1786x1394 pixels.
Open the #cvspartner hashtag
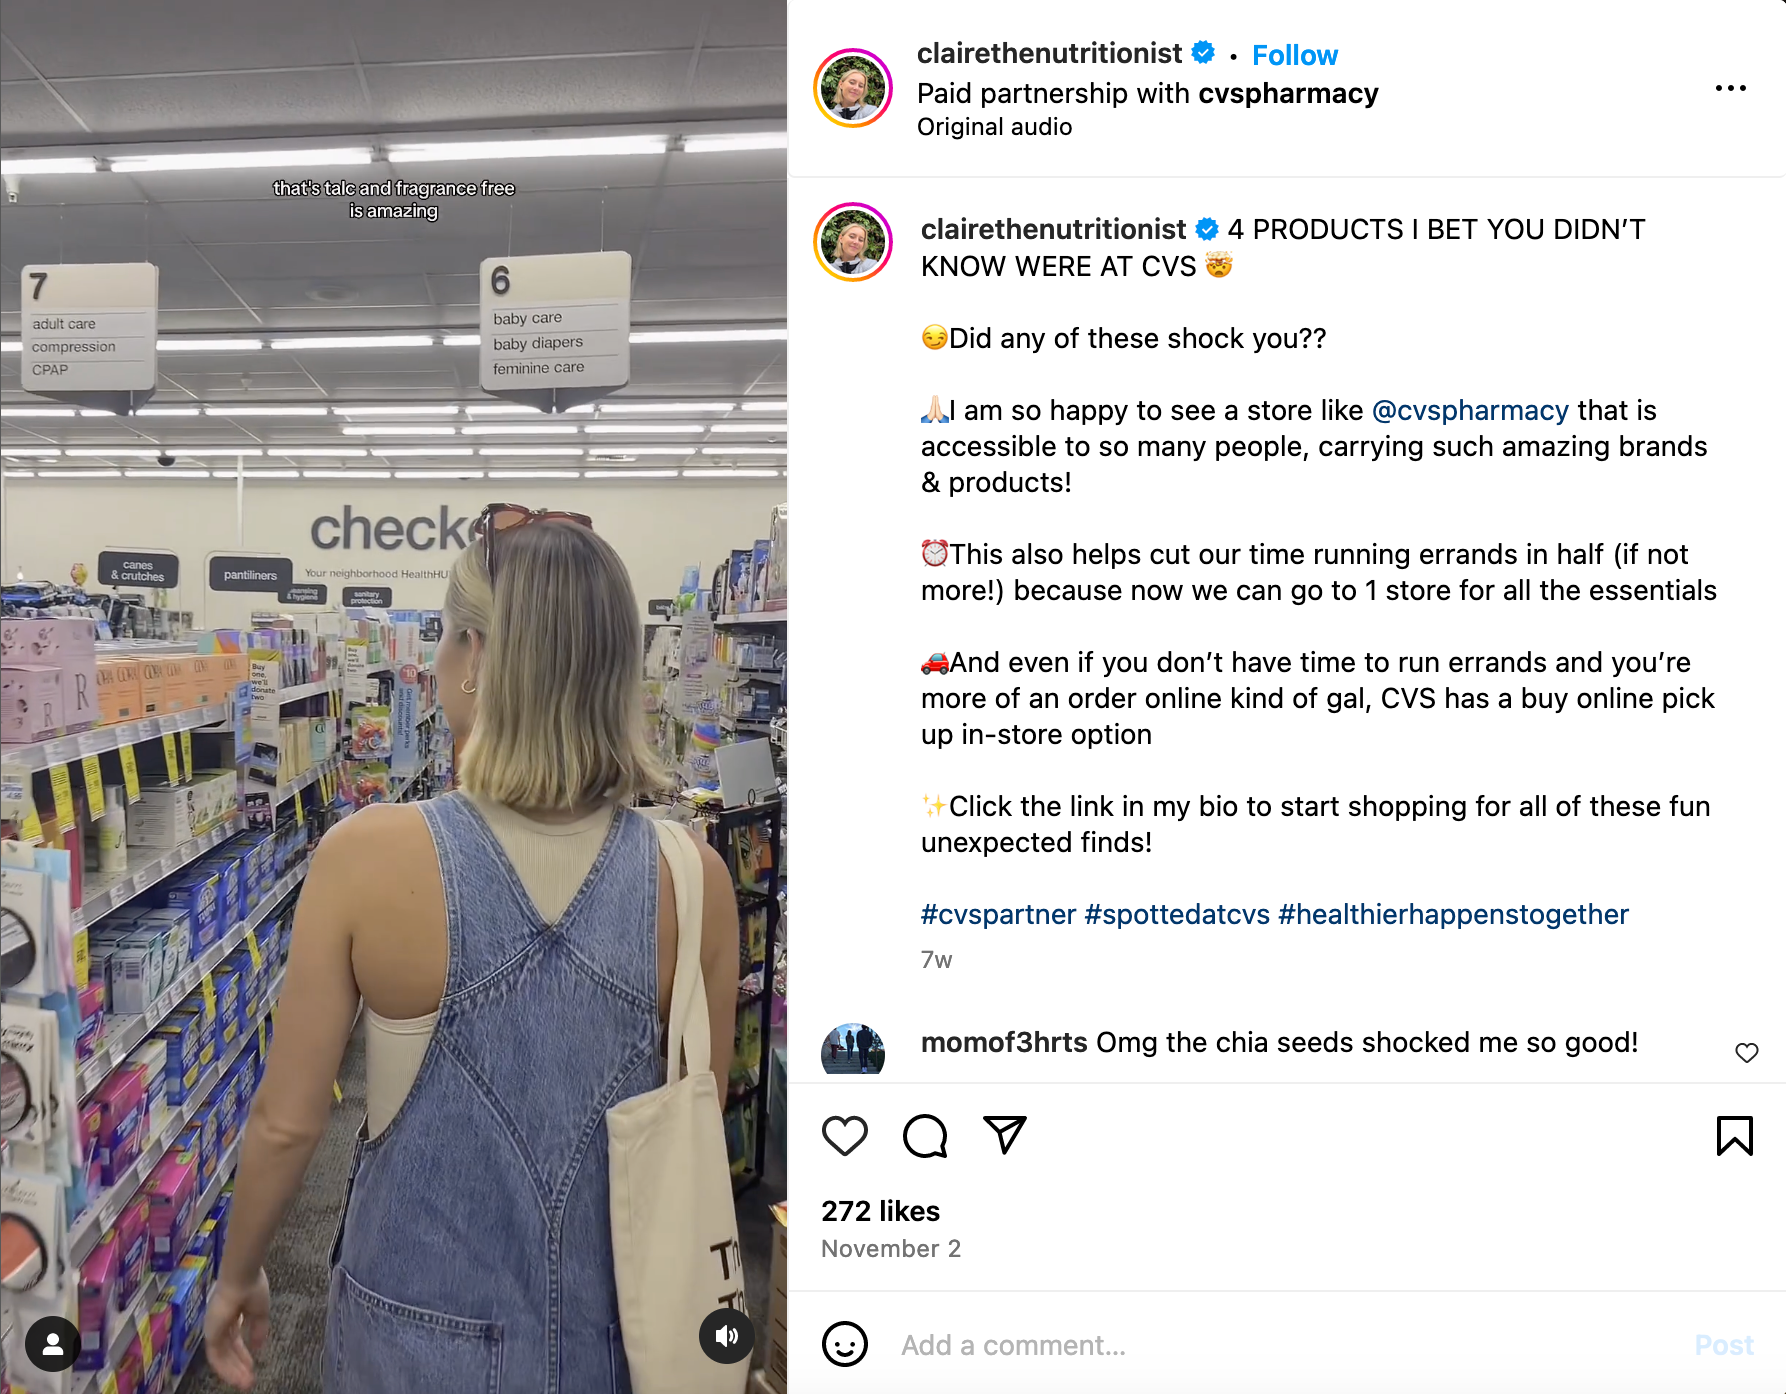click(998, 914)
